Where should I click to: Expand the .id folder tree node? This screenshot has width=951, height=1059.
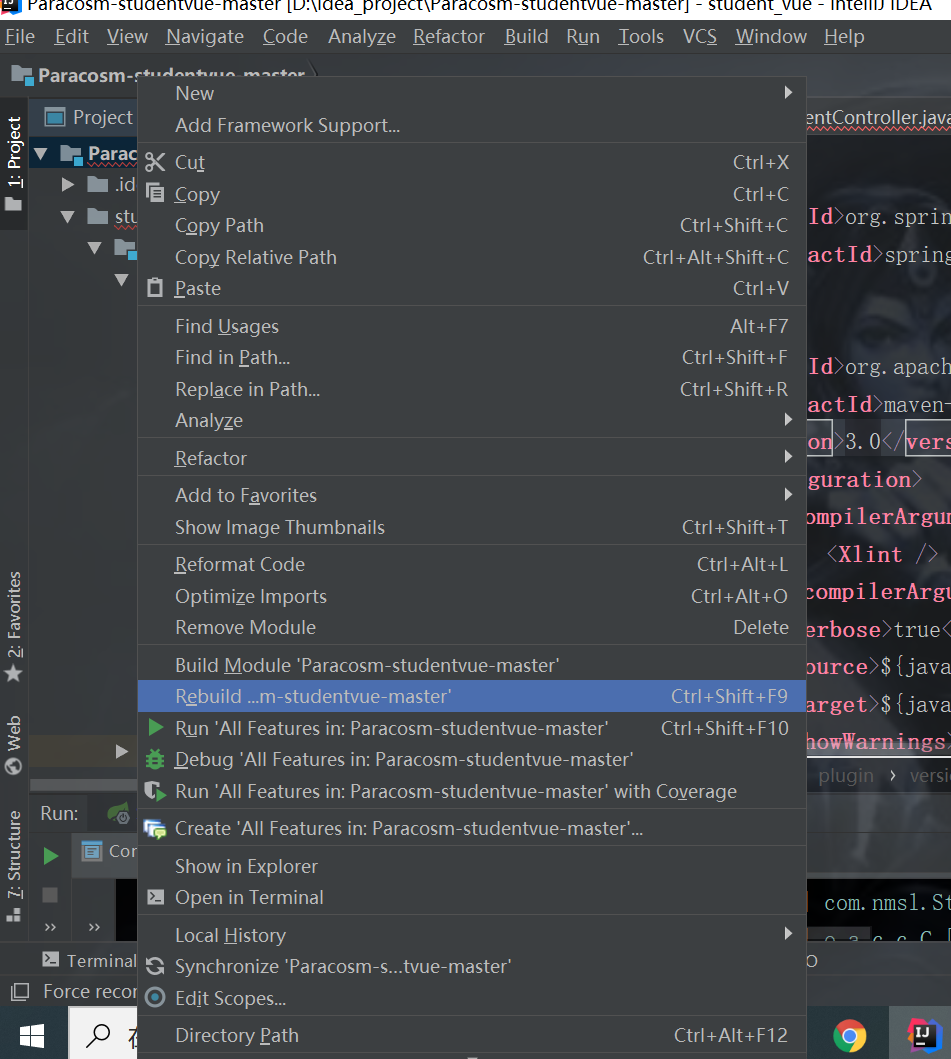click(68, 184)
